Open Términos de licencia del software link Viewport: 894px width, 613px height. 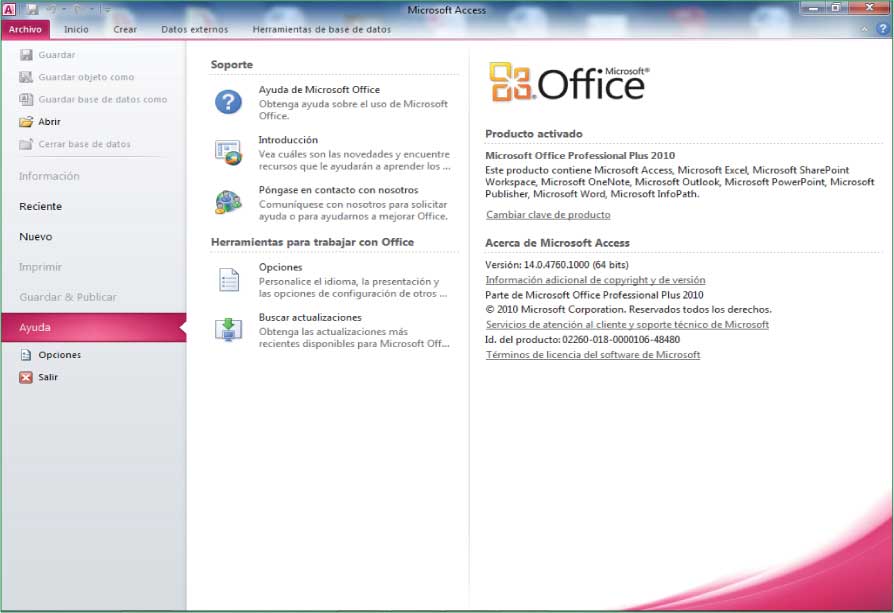(x=593, y=355)
